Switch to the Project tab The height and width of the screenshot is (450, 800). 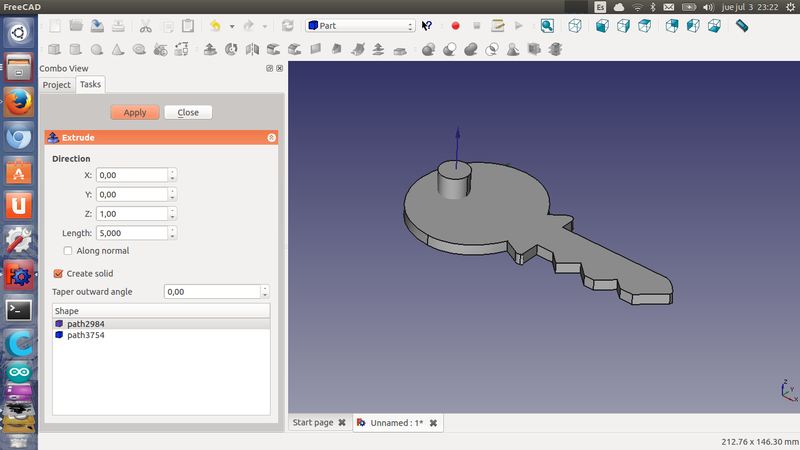(57, 85)
